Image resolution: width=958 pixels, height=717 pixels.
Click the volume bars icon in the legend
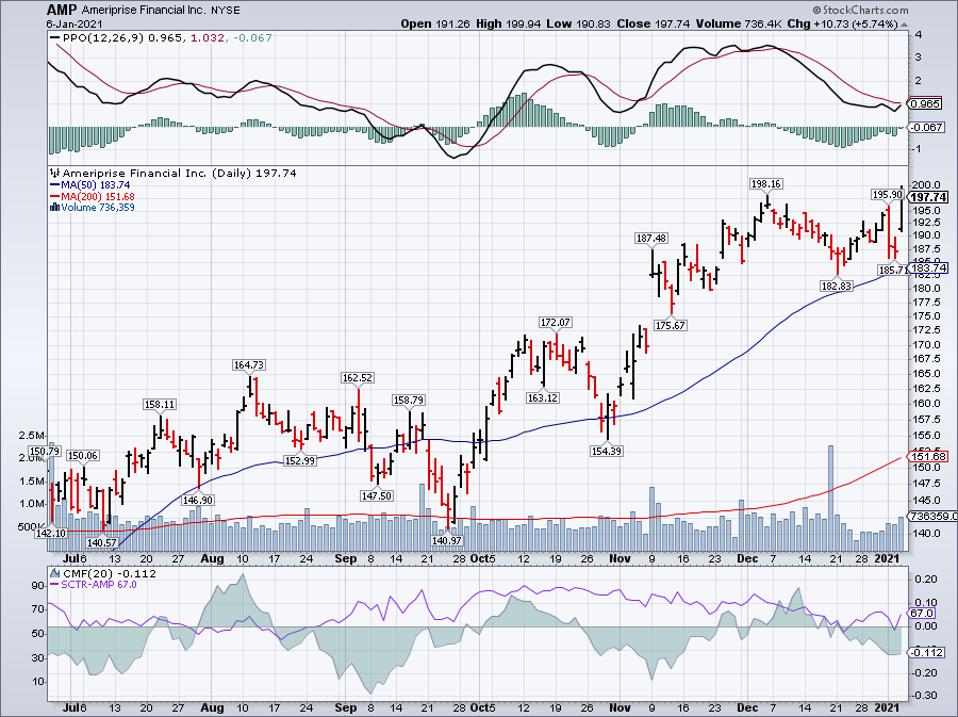[x=54, y=208]
